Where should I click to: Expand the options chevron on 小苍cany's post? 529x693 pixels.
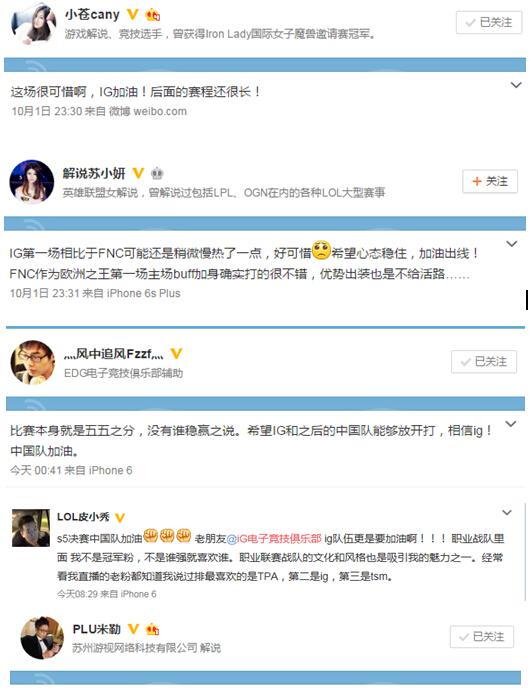coord(516,85)
